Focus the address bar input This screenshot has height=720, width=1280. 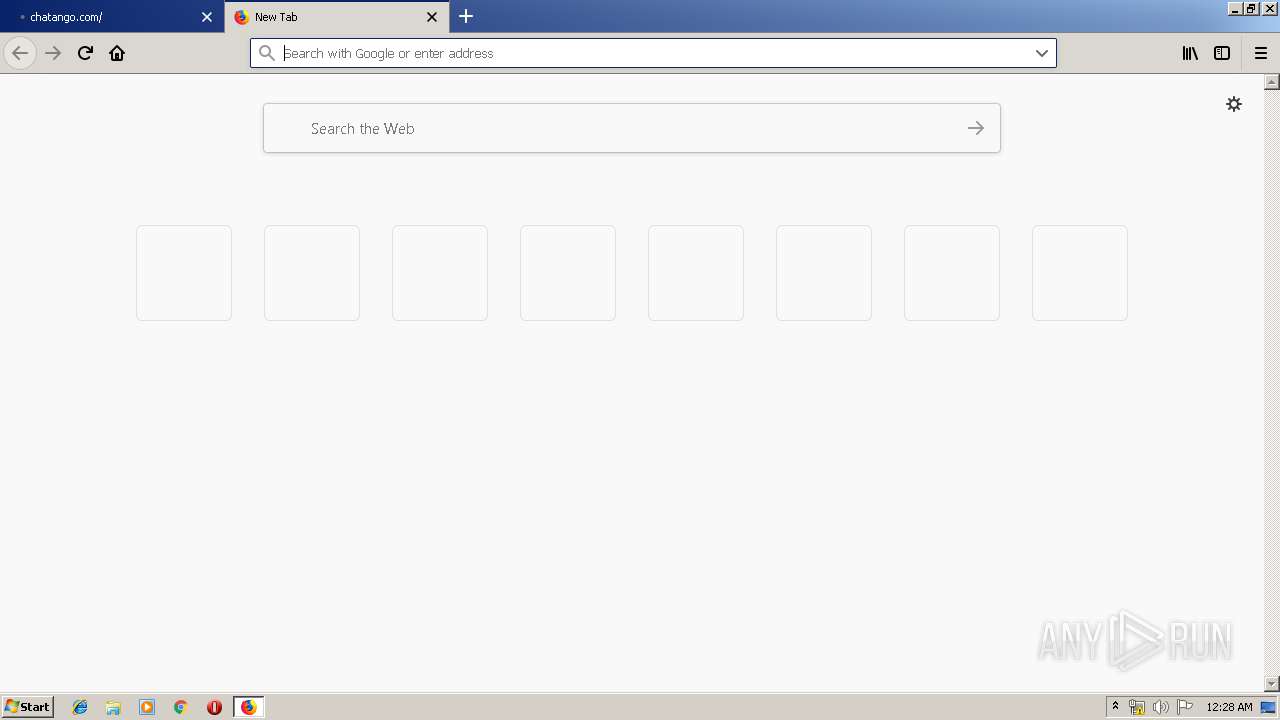(655, 53)
